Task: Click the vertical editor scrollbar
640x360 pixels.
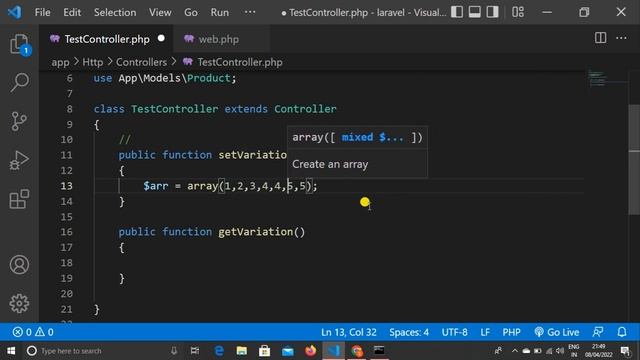Action: coord(634,159)
